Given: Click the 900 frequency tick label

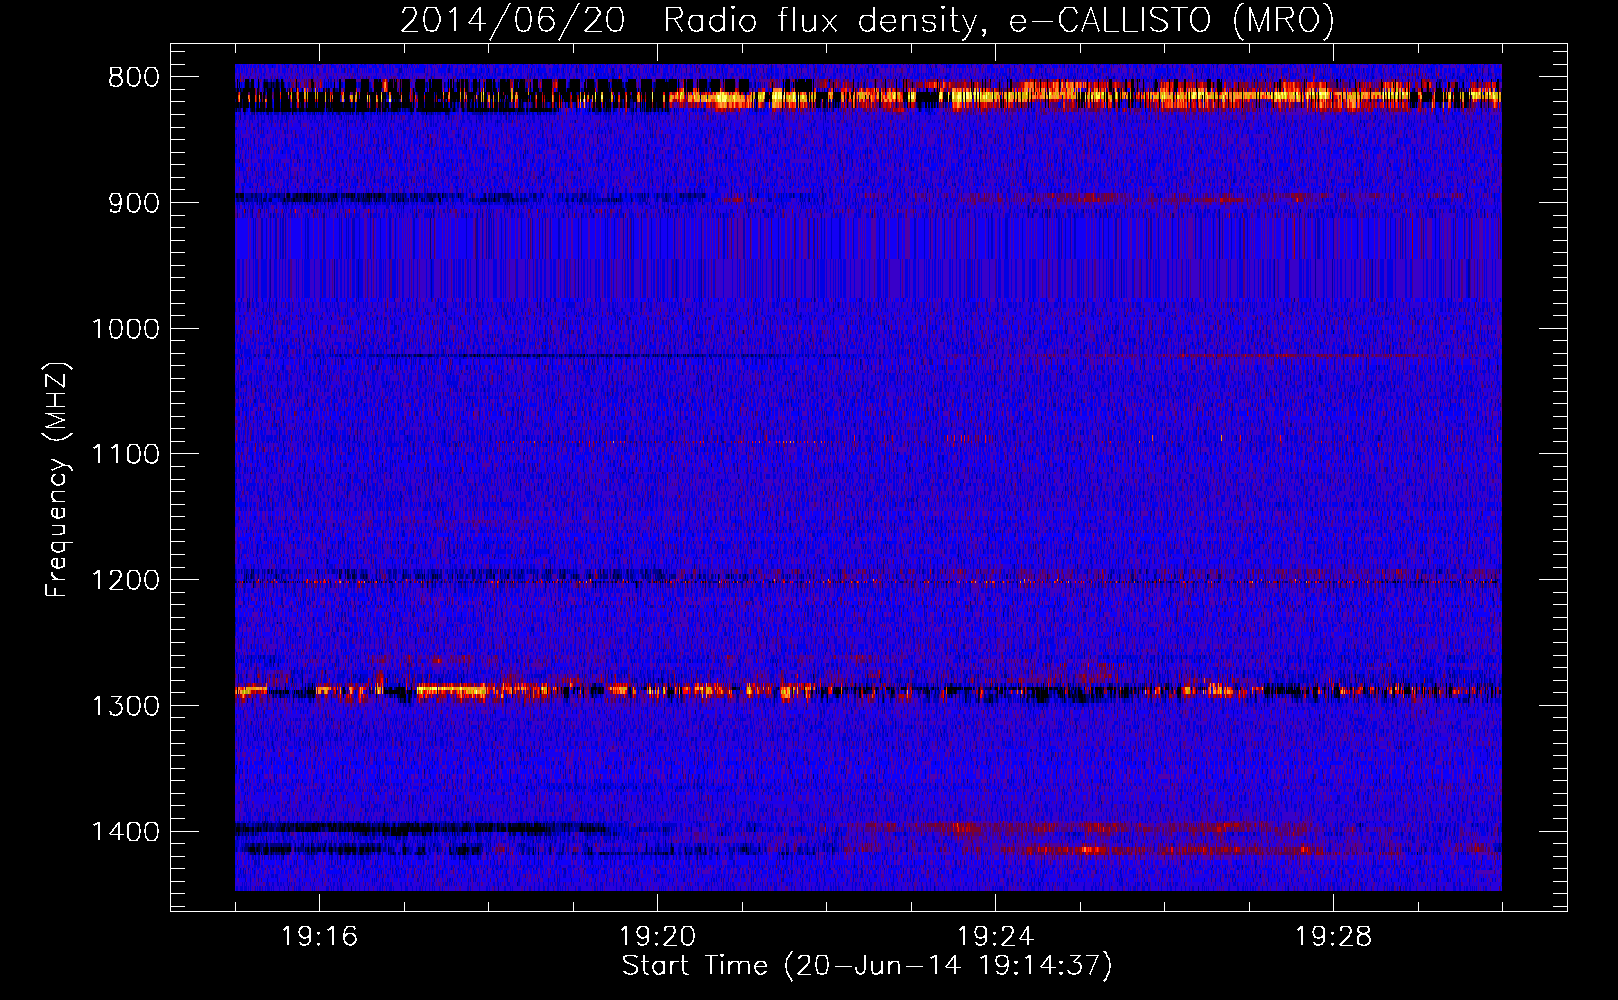Looking at the screenshot, I should coord(134,203).
